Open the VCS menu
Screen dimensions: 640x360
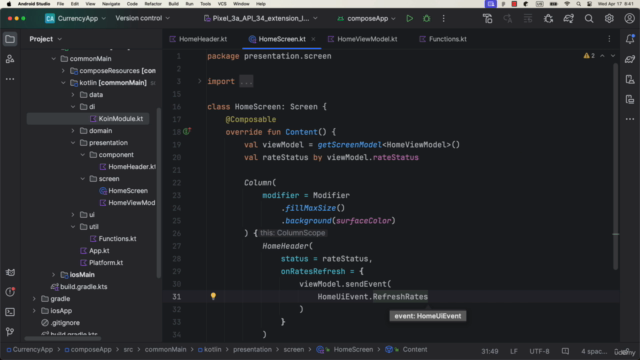222,4
